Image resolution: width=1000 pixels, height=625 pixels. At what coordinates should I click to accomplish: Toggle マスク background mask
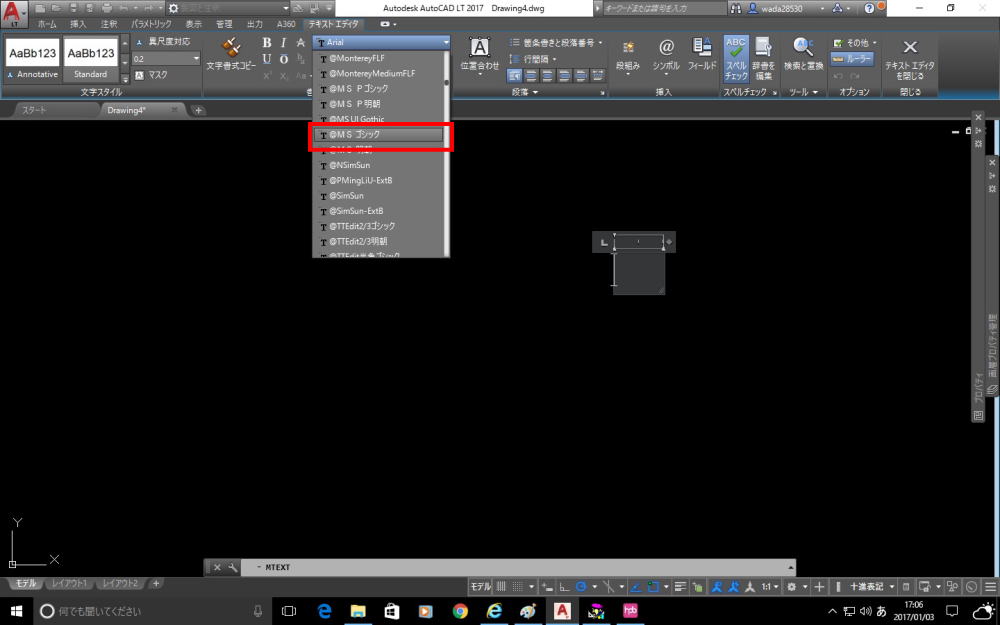pyautogui.click(x=151, y=75)
